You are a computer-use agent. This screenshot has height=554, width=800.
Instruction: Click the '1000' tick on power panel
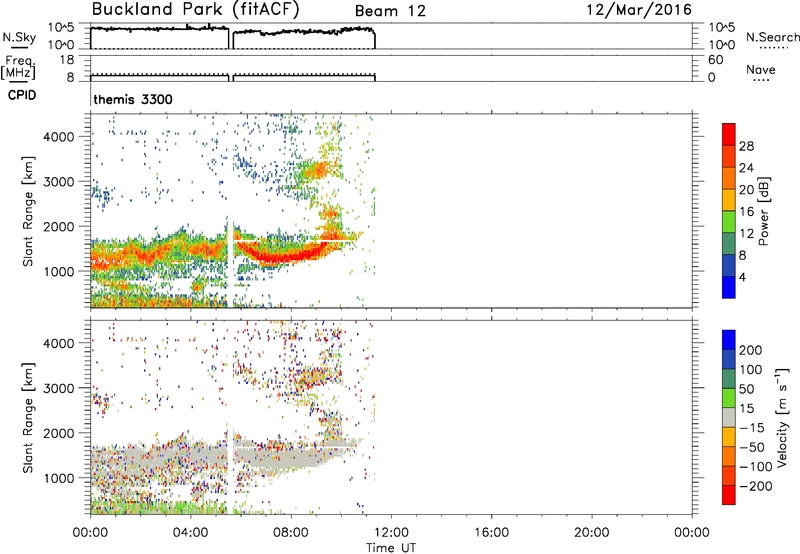click(x=58, y=271)
